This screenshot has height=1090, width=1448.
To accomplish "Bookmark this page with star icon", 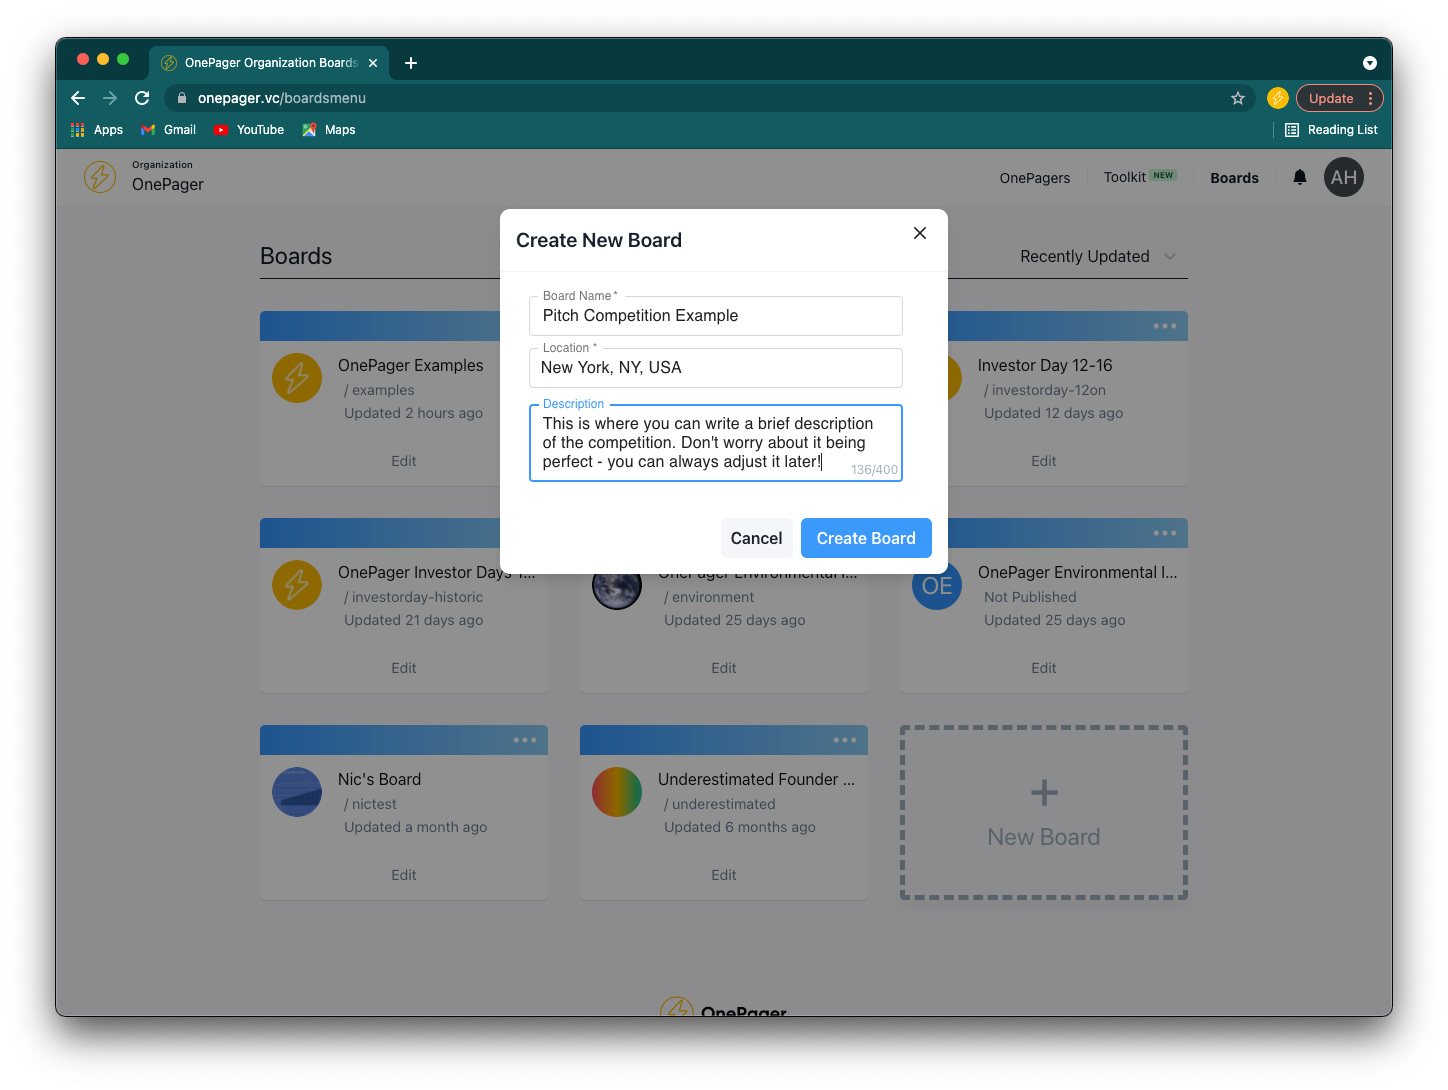I will 1238,98.
